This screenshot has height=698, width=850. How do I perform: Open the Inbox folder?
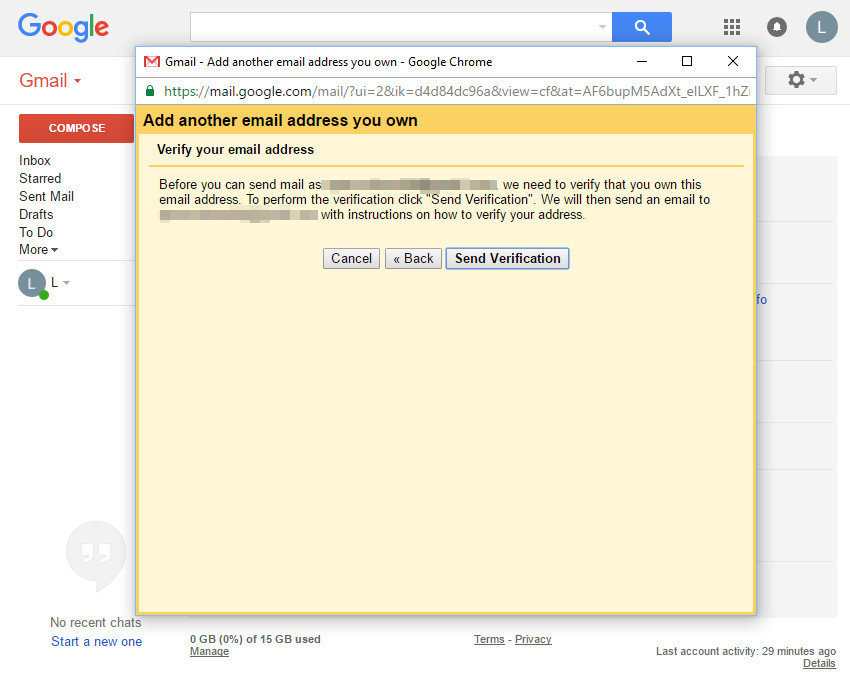click(x=35, y=160)
